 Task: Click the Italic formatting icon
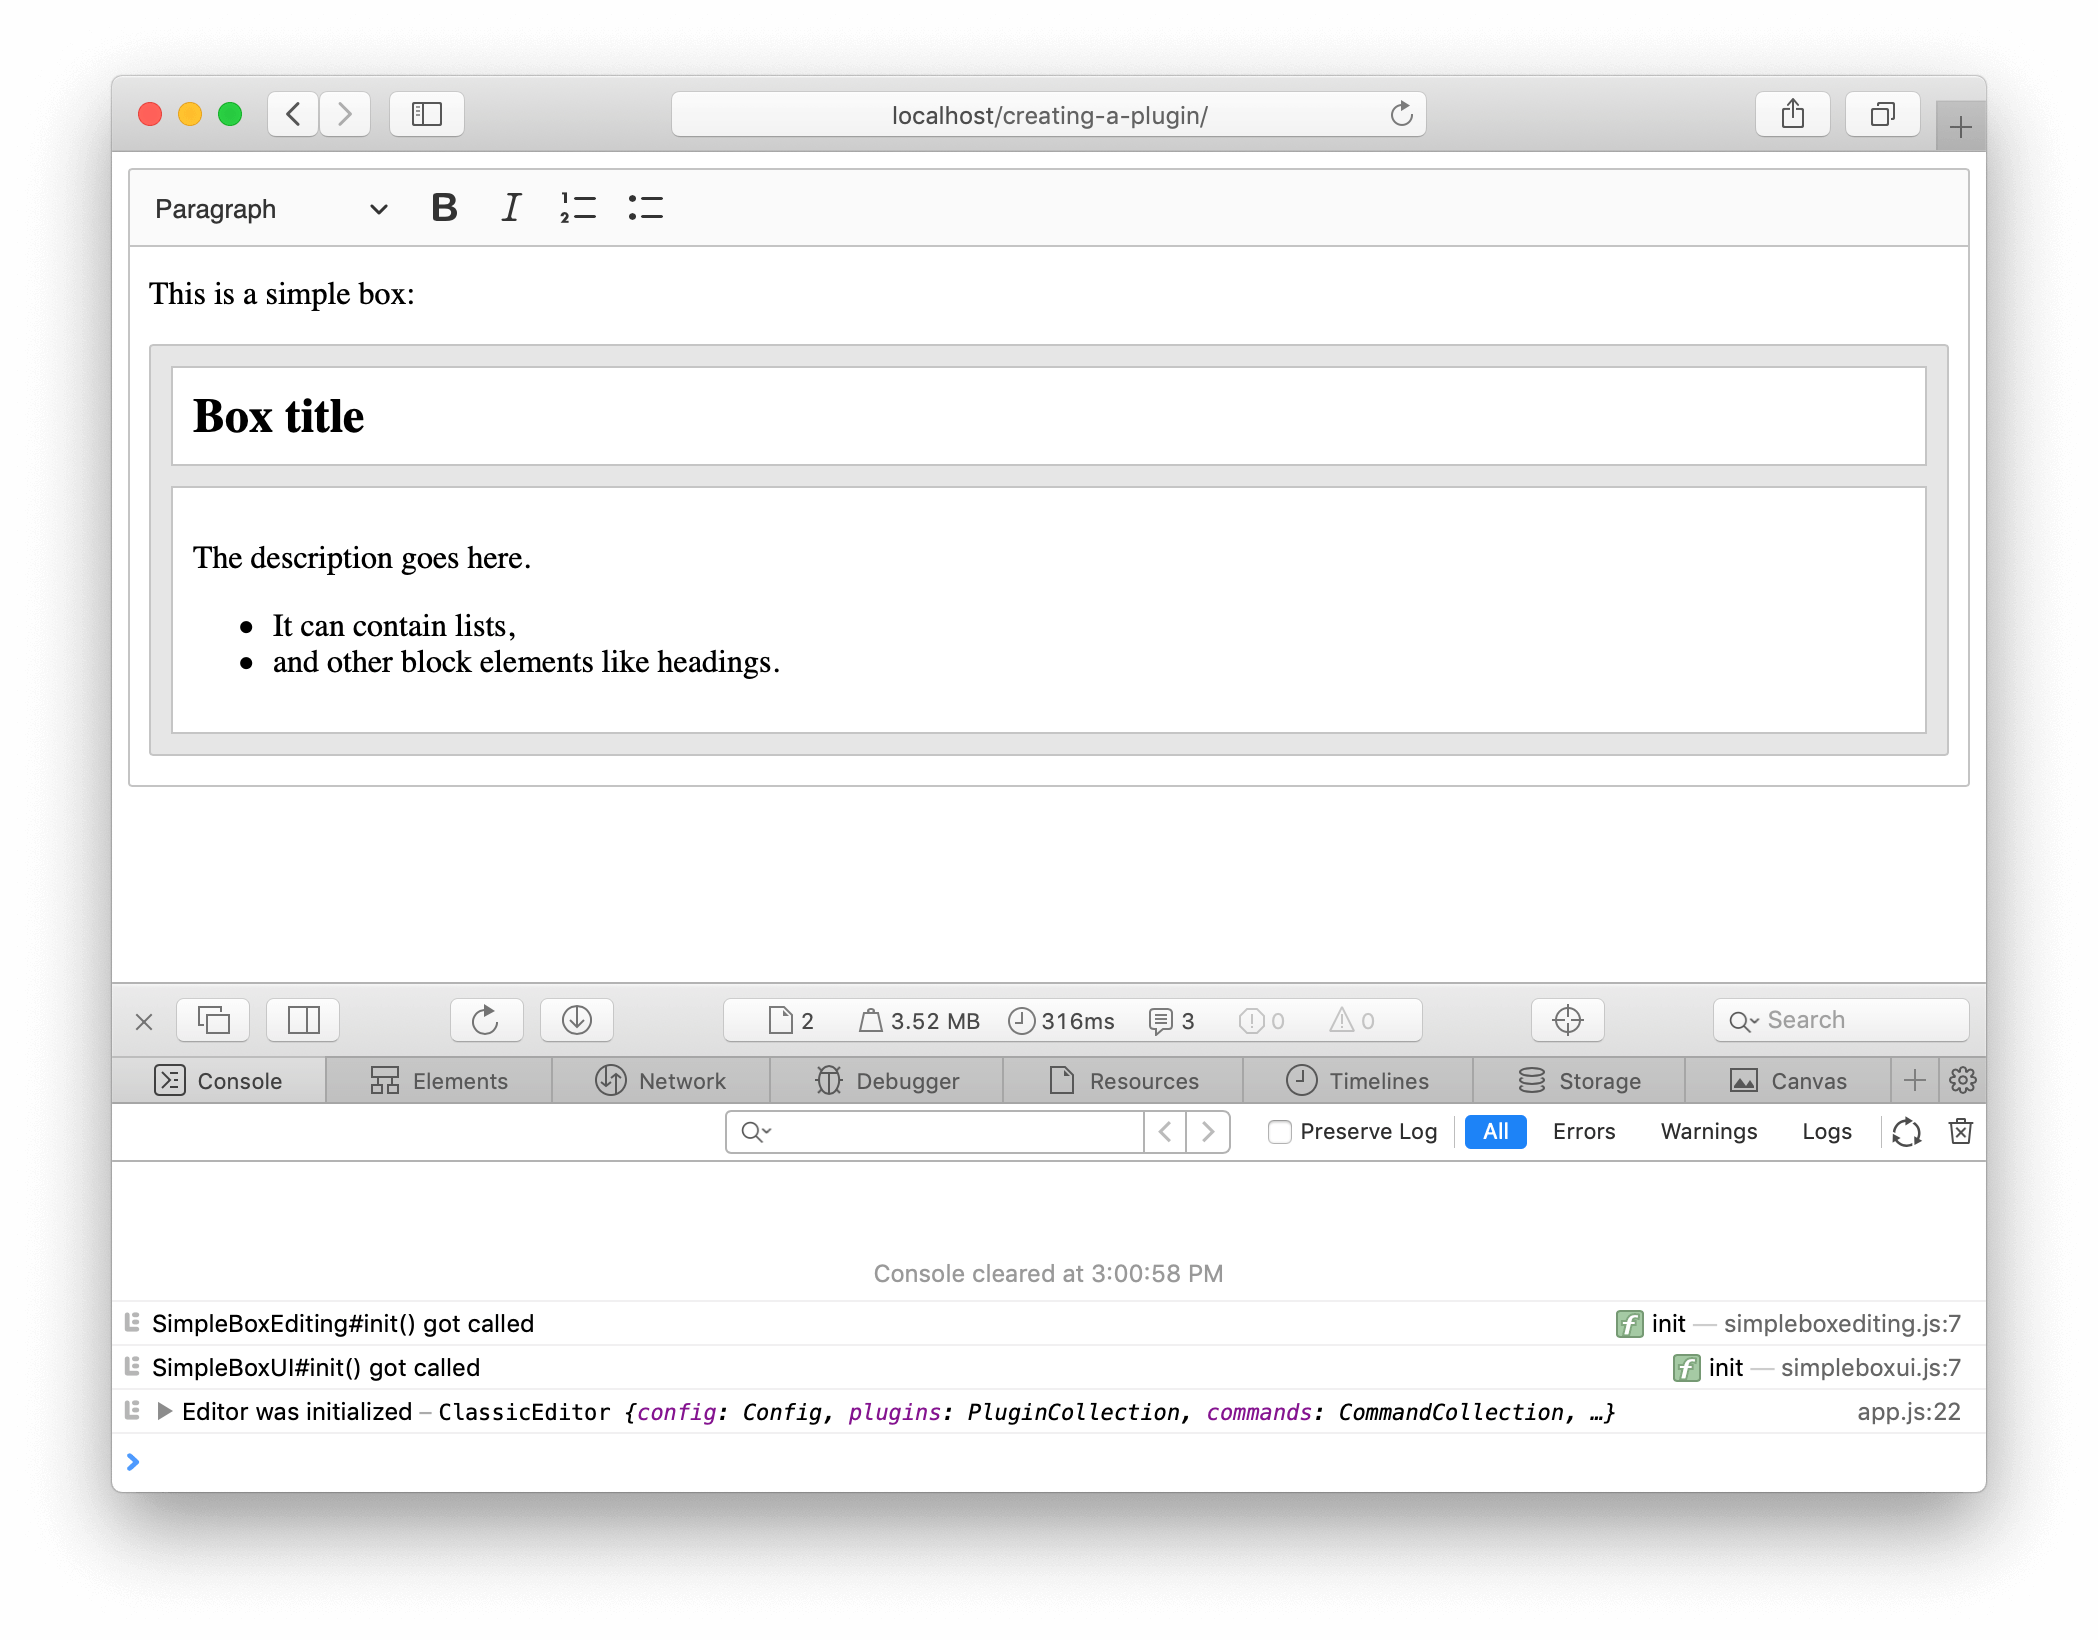click(x=511, y=208)
